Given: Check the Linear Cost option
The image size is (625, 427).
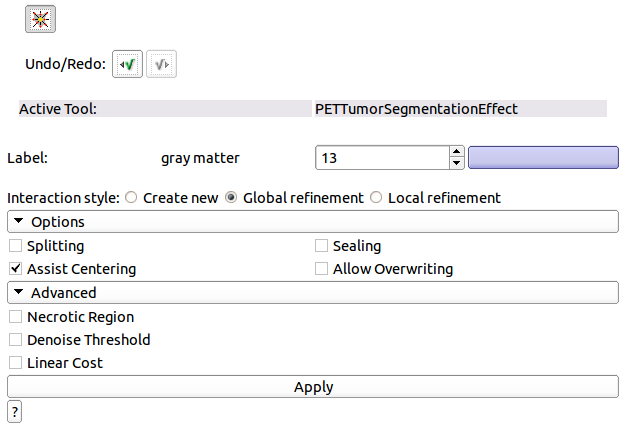Looking at the screenshot, I should [x=15, y=363].
